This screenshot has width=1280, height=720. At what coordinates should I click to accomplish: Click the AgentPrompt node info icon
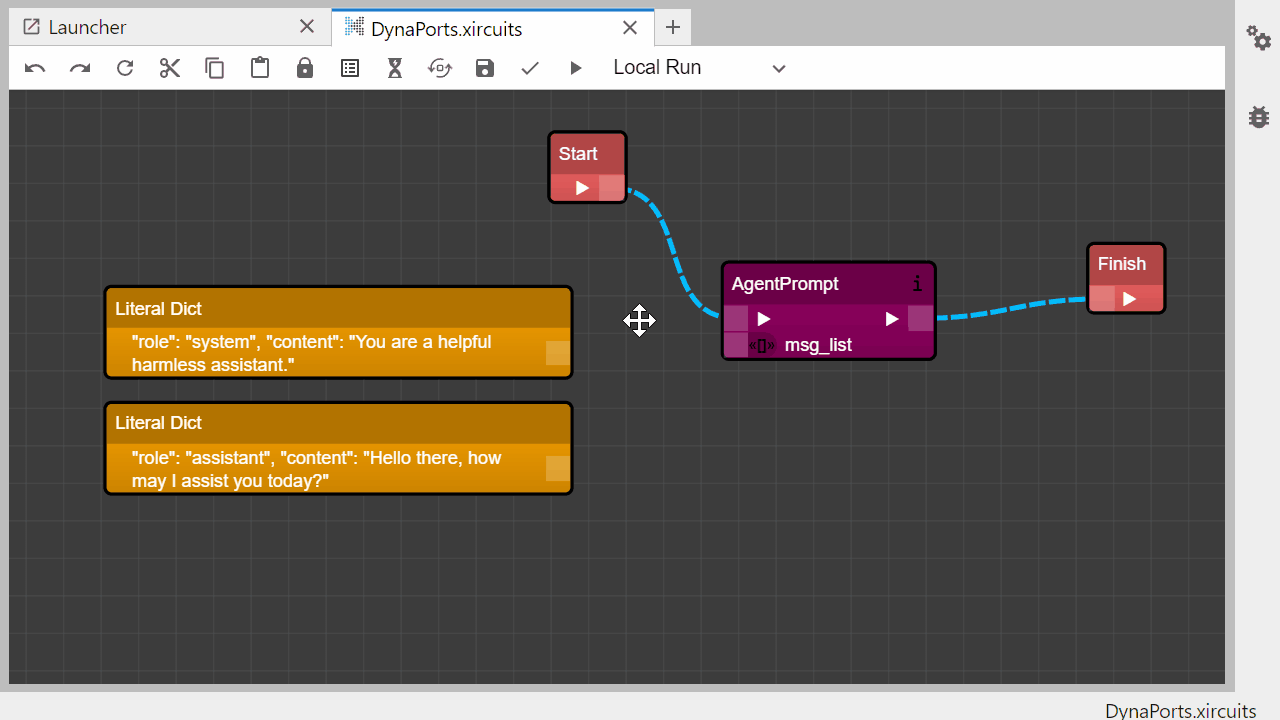(x=917, y=284)
